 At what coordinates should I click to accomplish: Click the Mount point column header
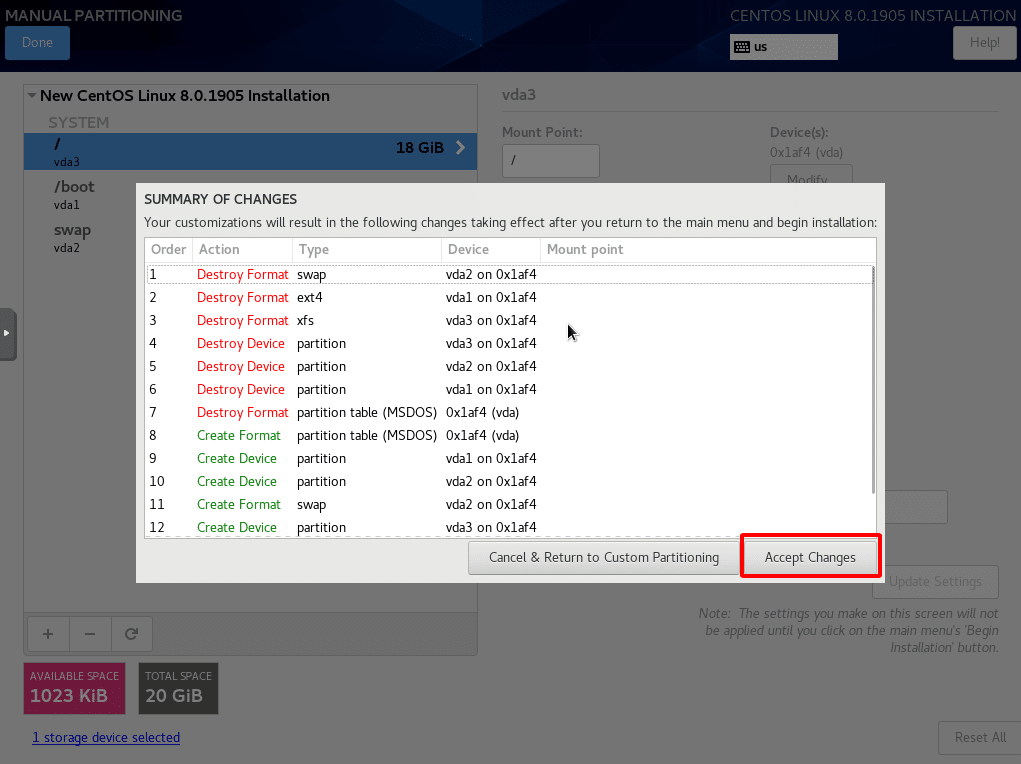click(708, 249)
